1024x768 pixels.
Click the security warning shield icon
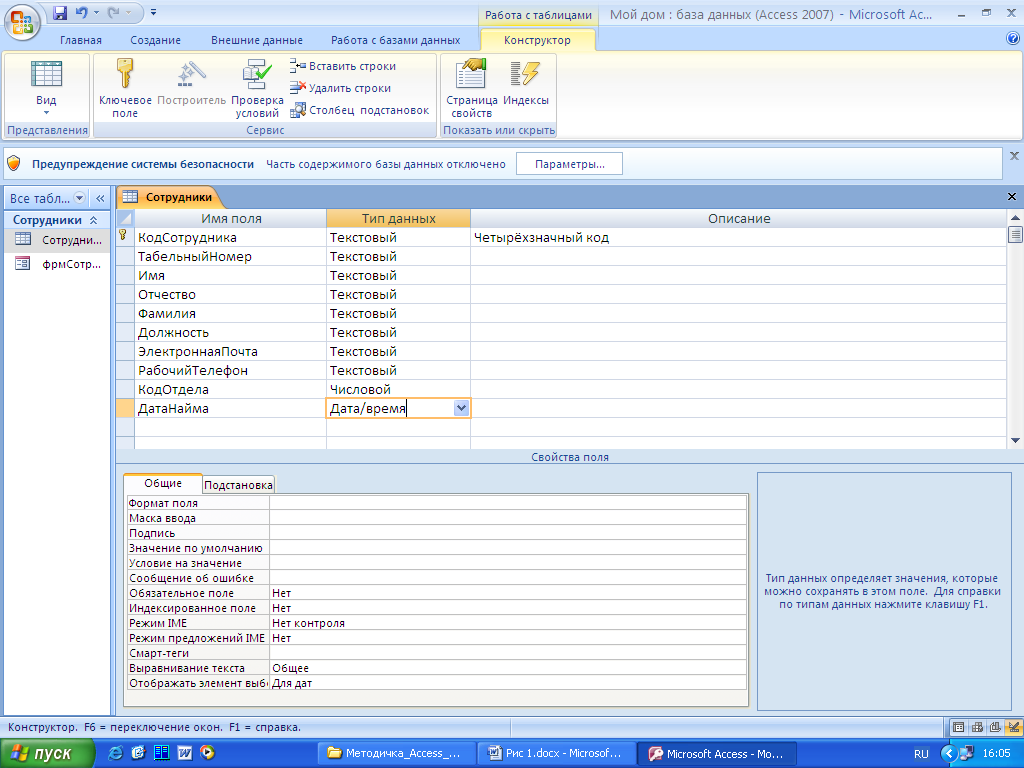(14, 164)
